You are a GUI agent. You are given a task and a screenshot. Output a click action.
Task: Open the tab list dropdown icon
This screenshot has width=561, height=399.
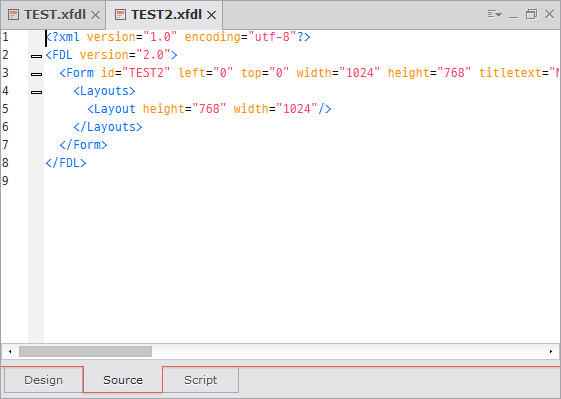(x=495, y=14)
